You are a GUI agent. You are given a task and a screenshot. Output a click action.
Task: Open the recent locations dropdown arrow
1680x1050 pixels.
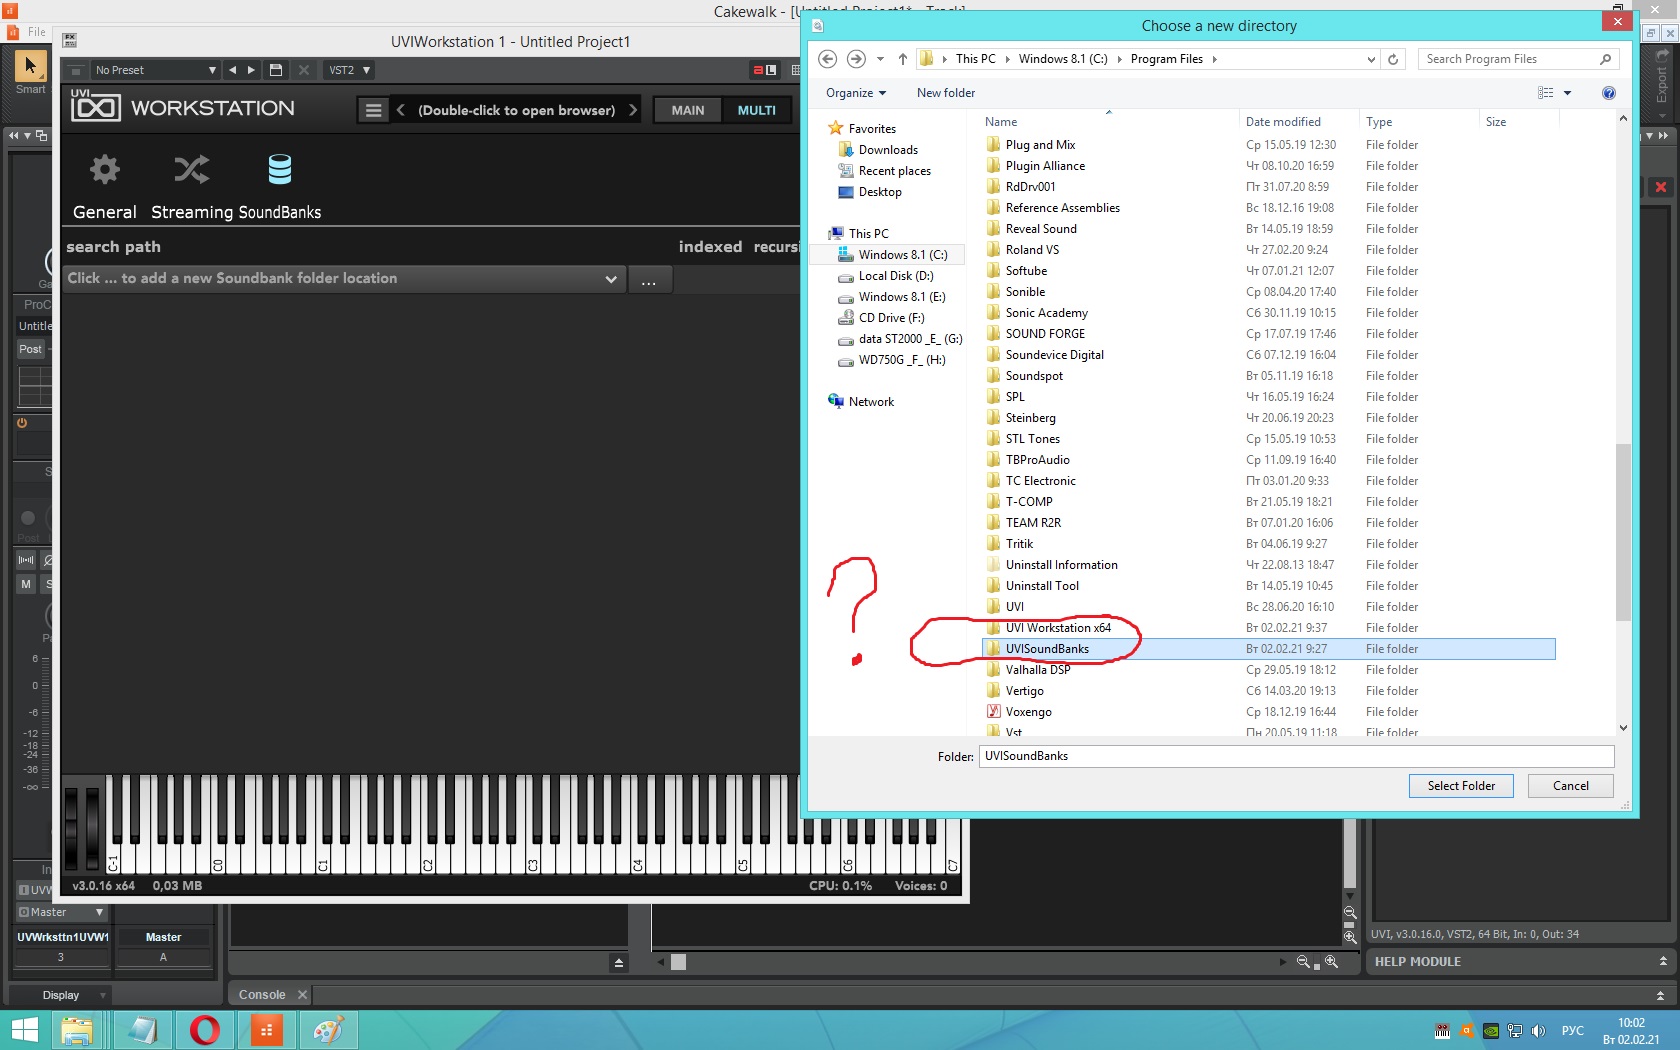tap(880, 59)
